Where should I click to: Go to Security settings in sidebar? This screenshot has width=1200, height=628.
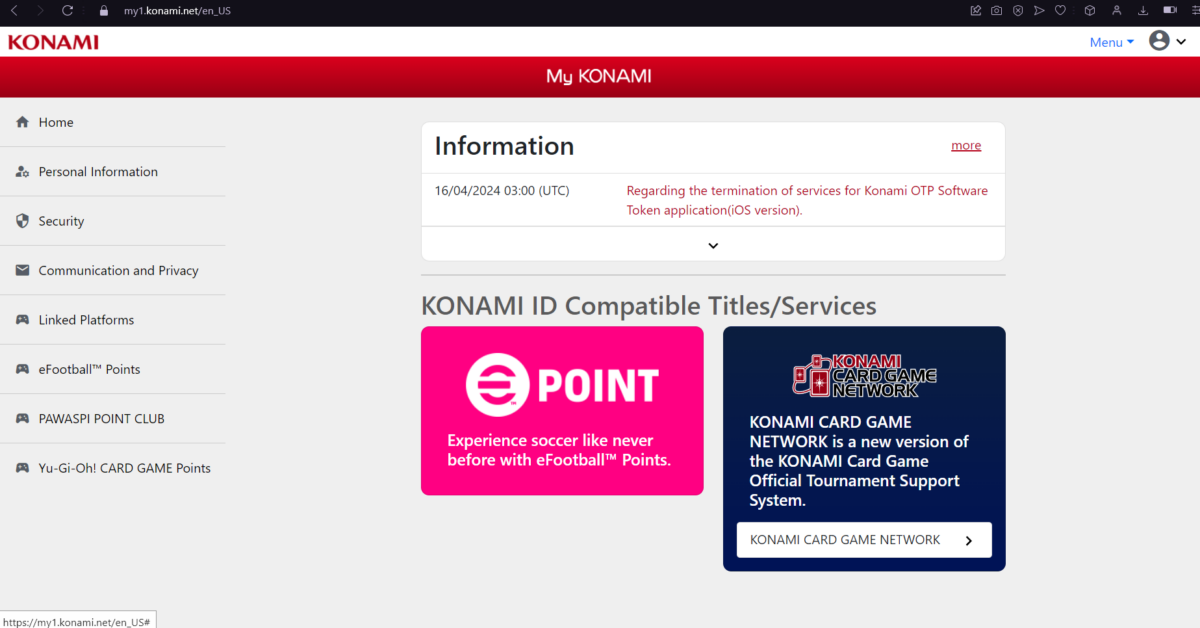point(61,221)
